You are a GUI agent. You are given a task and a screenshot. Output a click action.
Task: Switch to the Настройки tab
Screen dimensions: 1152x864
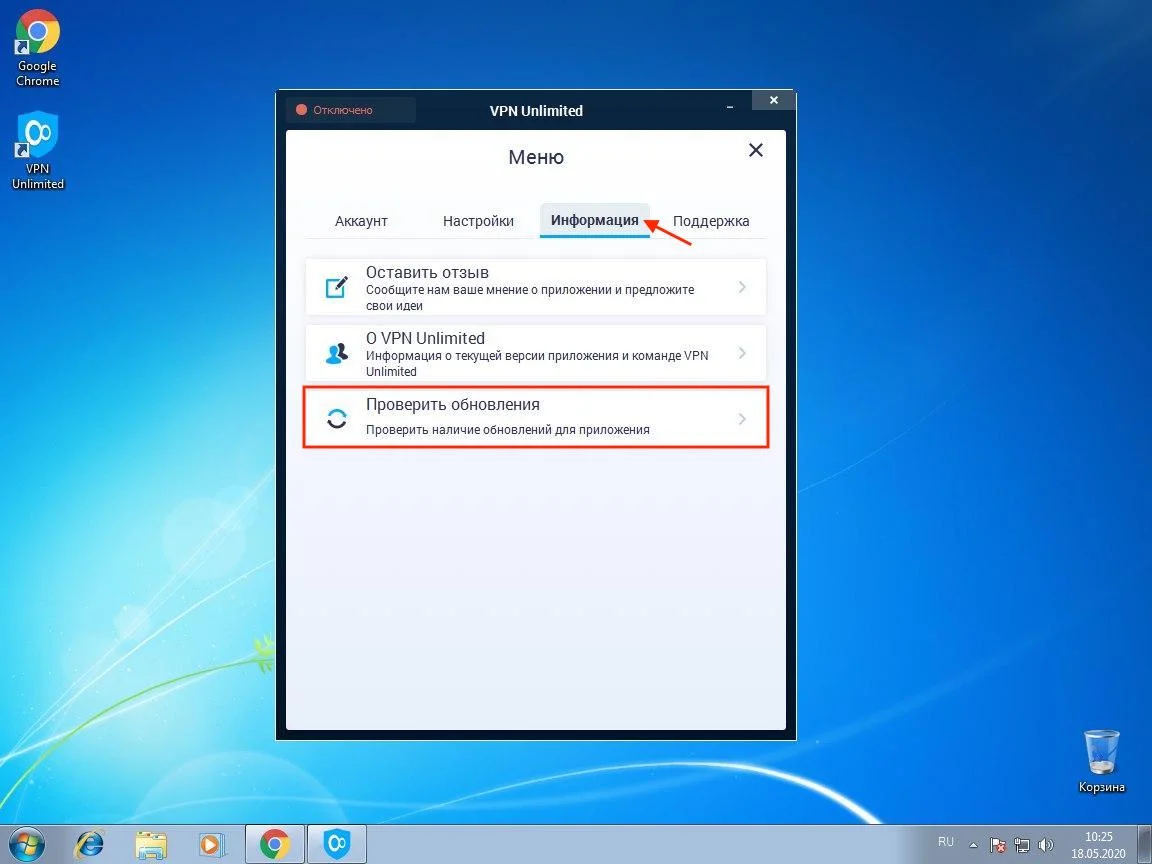coord(478,221)
